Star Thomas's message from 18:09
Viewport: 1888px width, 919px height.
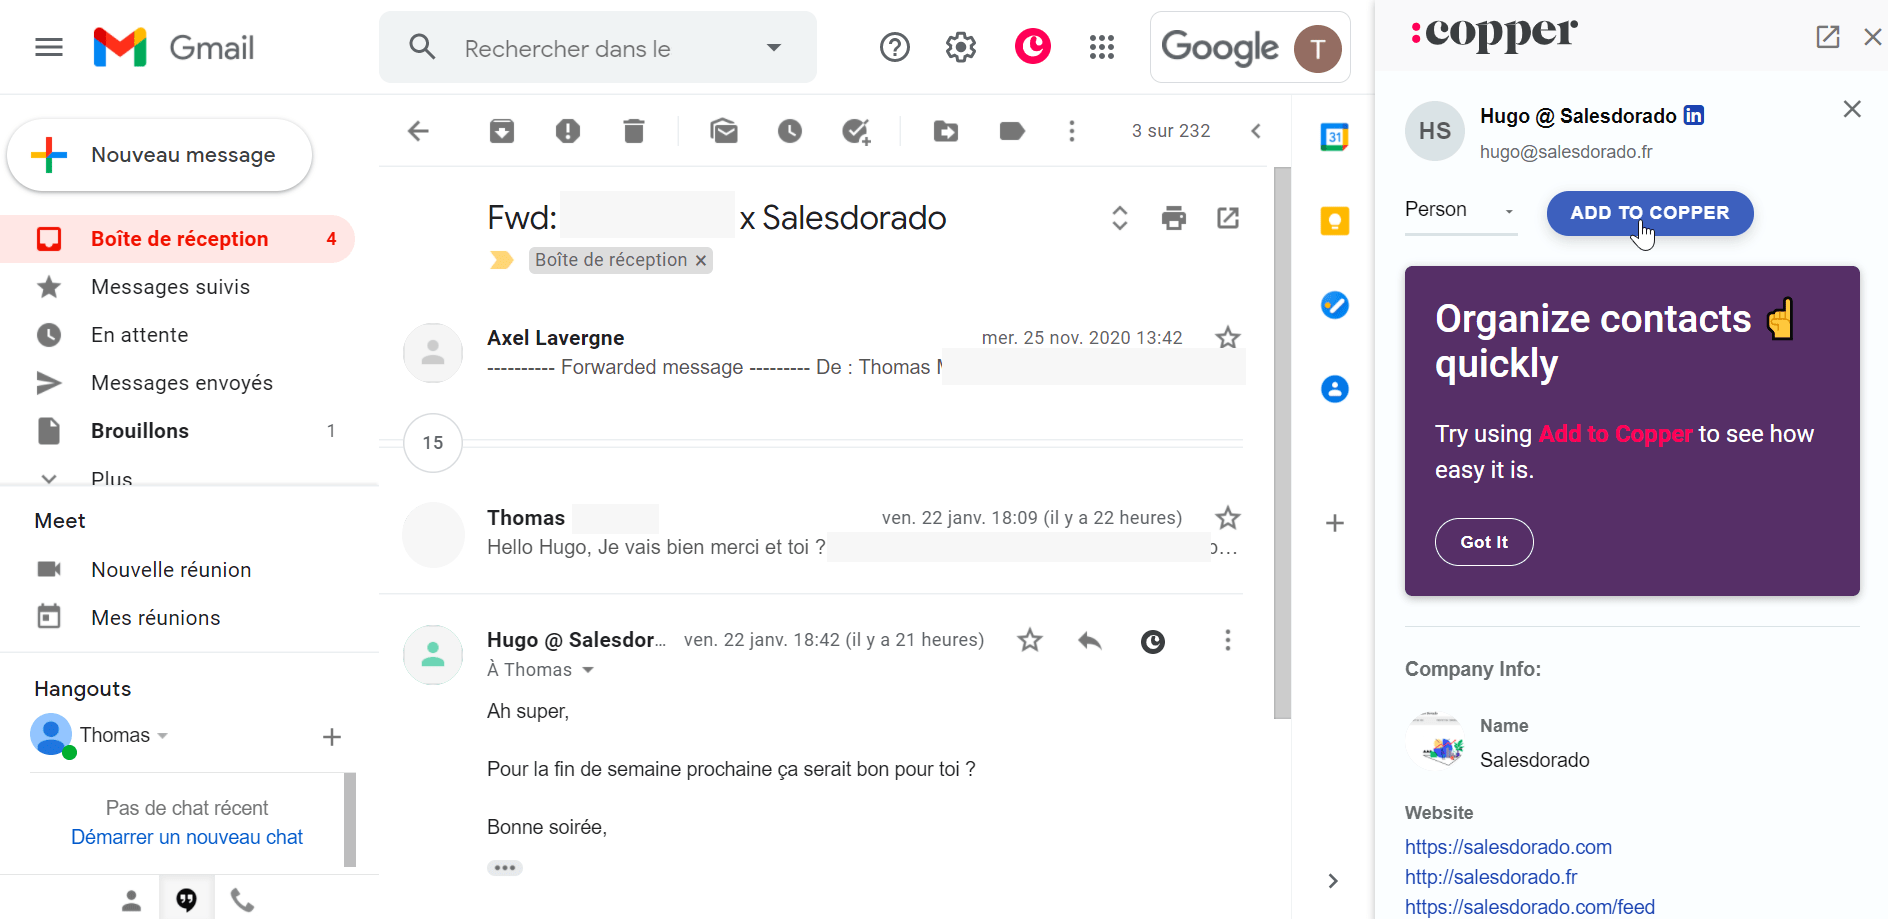click(x=1228, y=518)
